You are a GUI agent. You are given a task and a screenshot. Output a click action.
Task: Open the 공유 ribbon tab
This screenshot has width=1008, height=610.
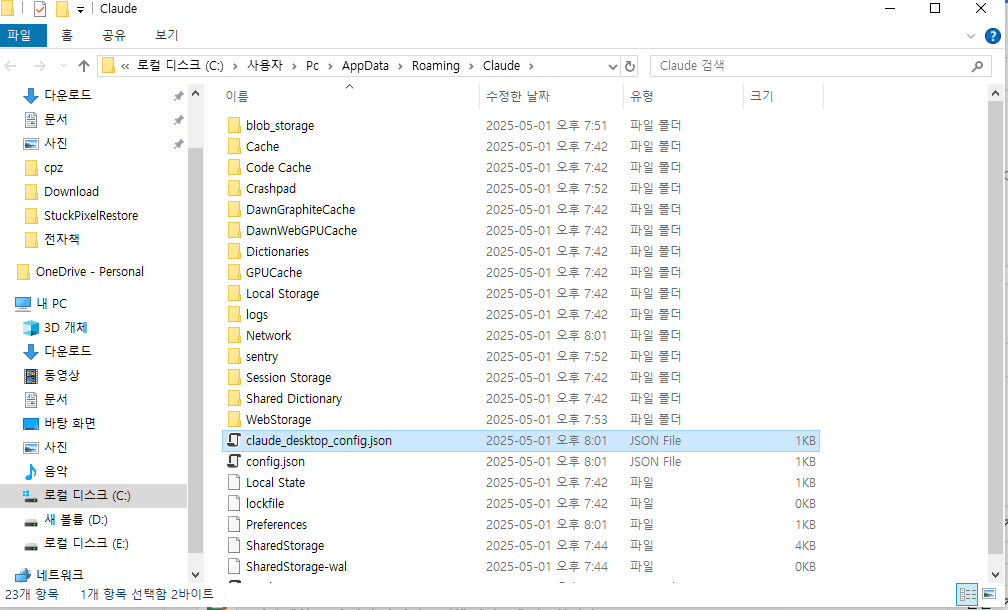[x=114, y=35]
